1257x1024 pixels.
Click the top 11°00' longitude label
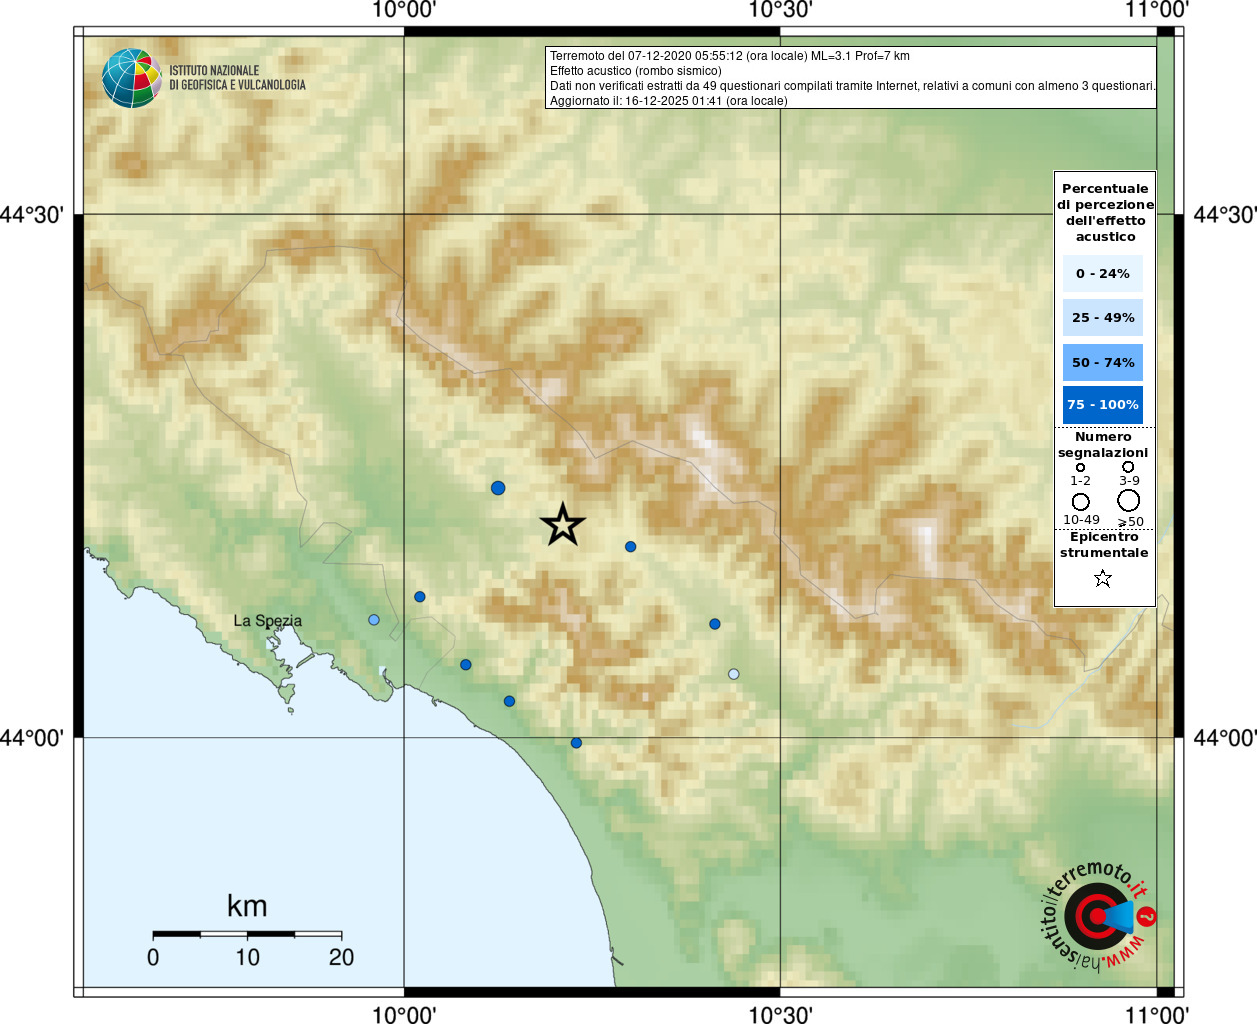coord(1157,10)
